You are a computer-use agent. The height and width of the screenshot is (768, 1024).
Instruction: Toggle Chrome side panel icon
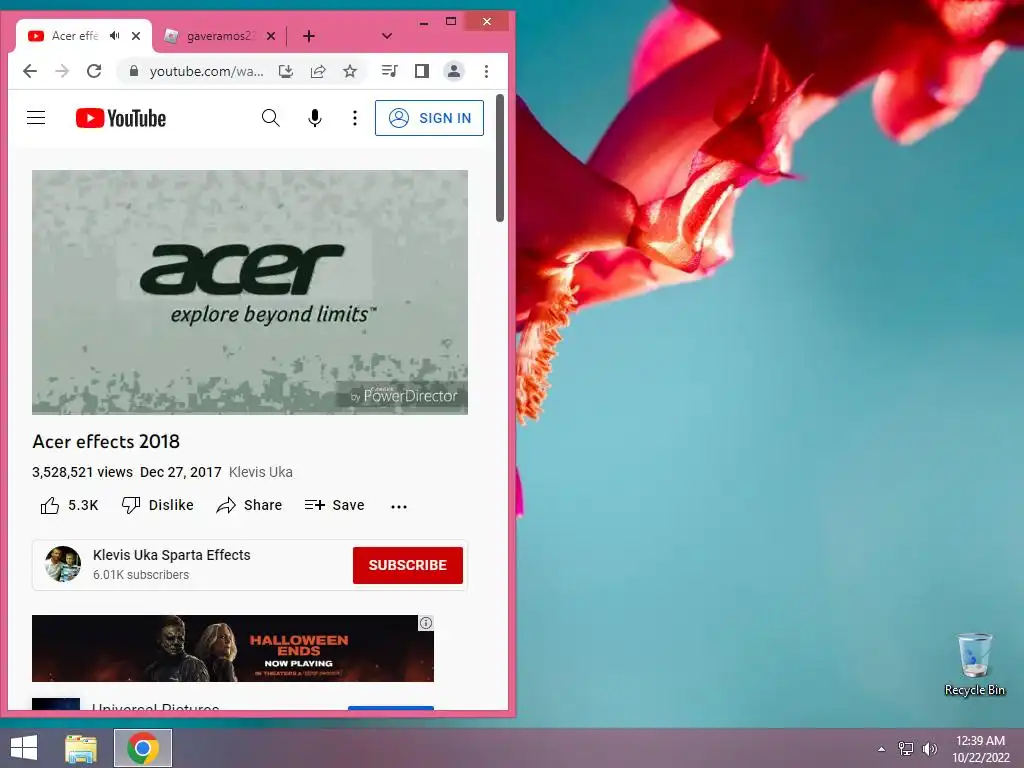(x=422, y=71)
